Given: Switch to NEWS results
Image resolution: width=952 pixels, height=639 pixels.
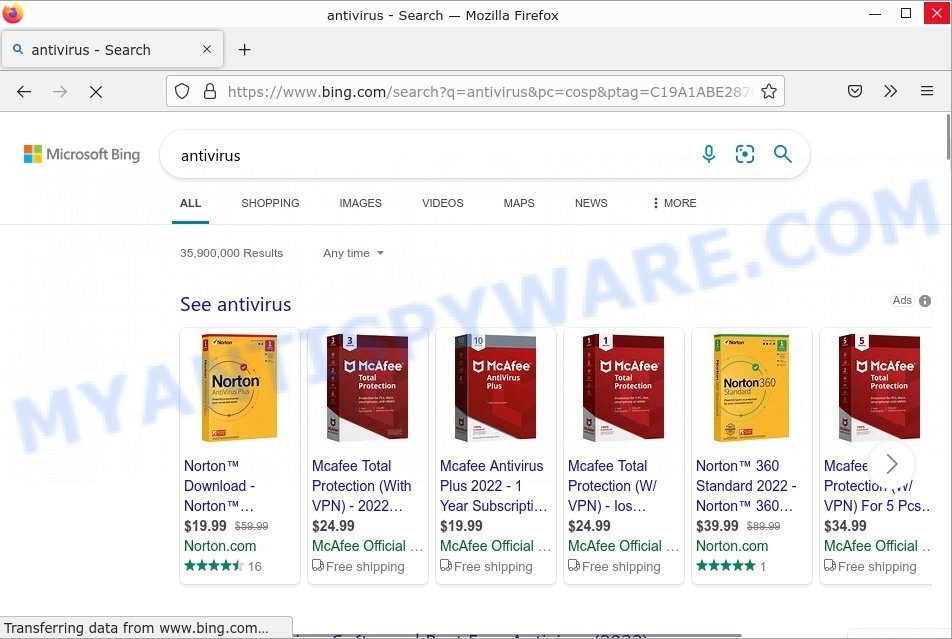Looking at the screenshot, I should 591,203.
